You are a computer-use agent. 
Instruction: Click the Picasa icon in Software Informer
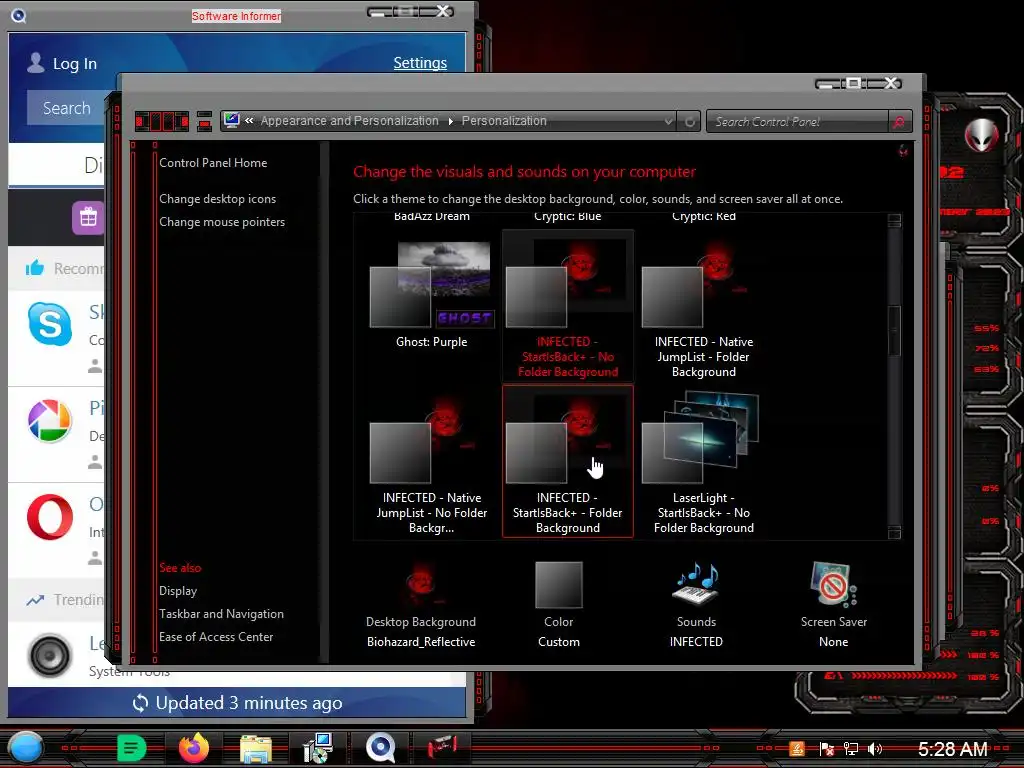50,420
